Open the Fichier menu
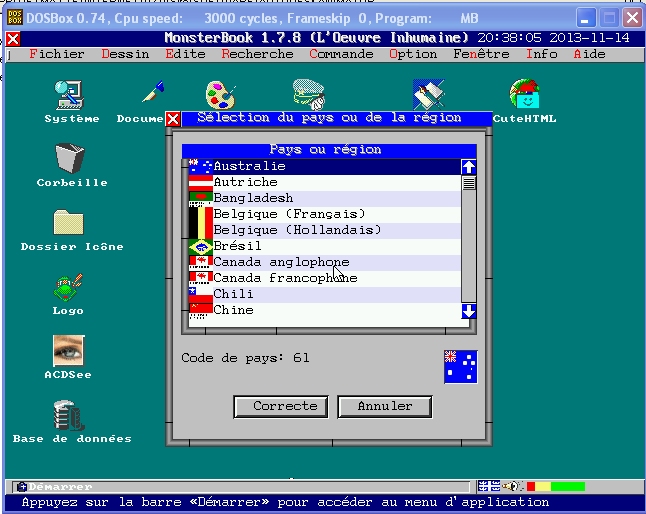The width and height of the screenshot is (646, 514). (x=57, y=54)
